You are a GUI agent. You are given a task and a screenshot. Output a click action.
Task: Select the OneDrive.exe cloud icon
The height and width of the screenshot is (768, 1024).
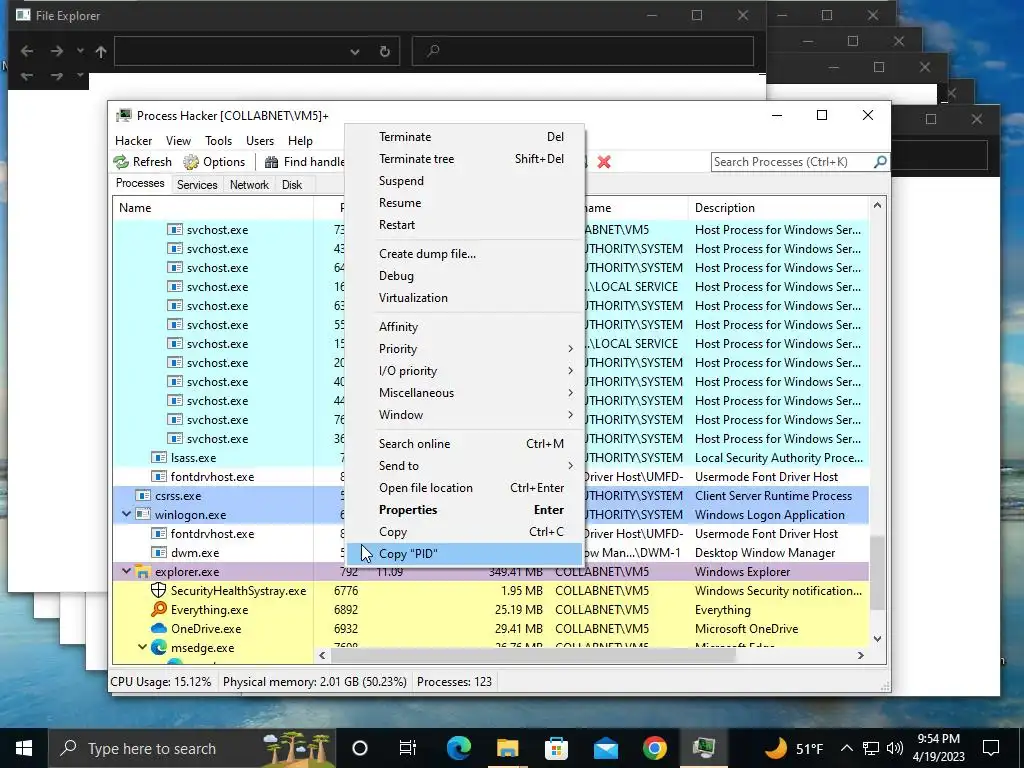[159, 628]
